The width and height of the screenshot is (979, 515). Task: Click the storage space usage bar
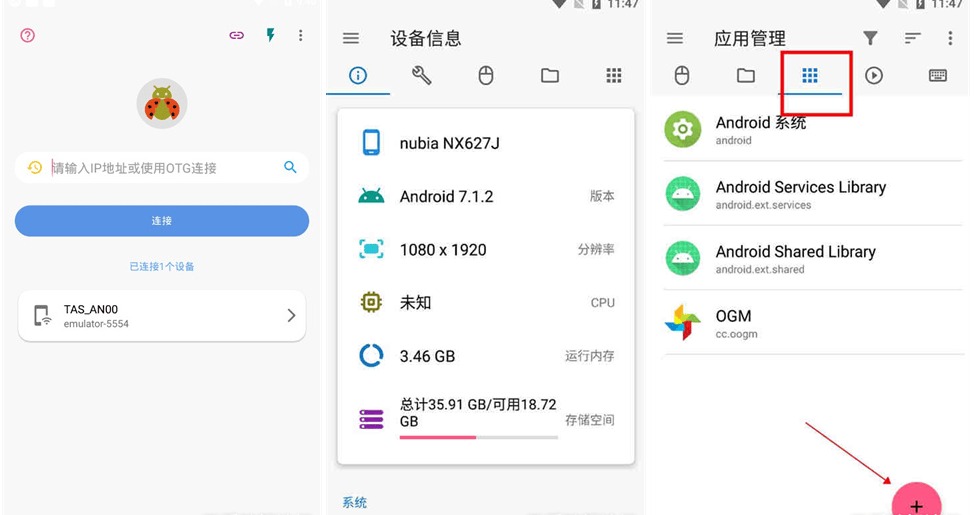click(479, 437)
